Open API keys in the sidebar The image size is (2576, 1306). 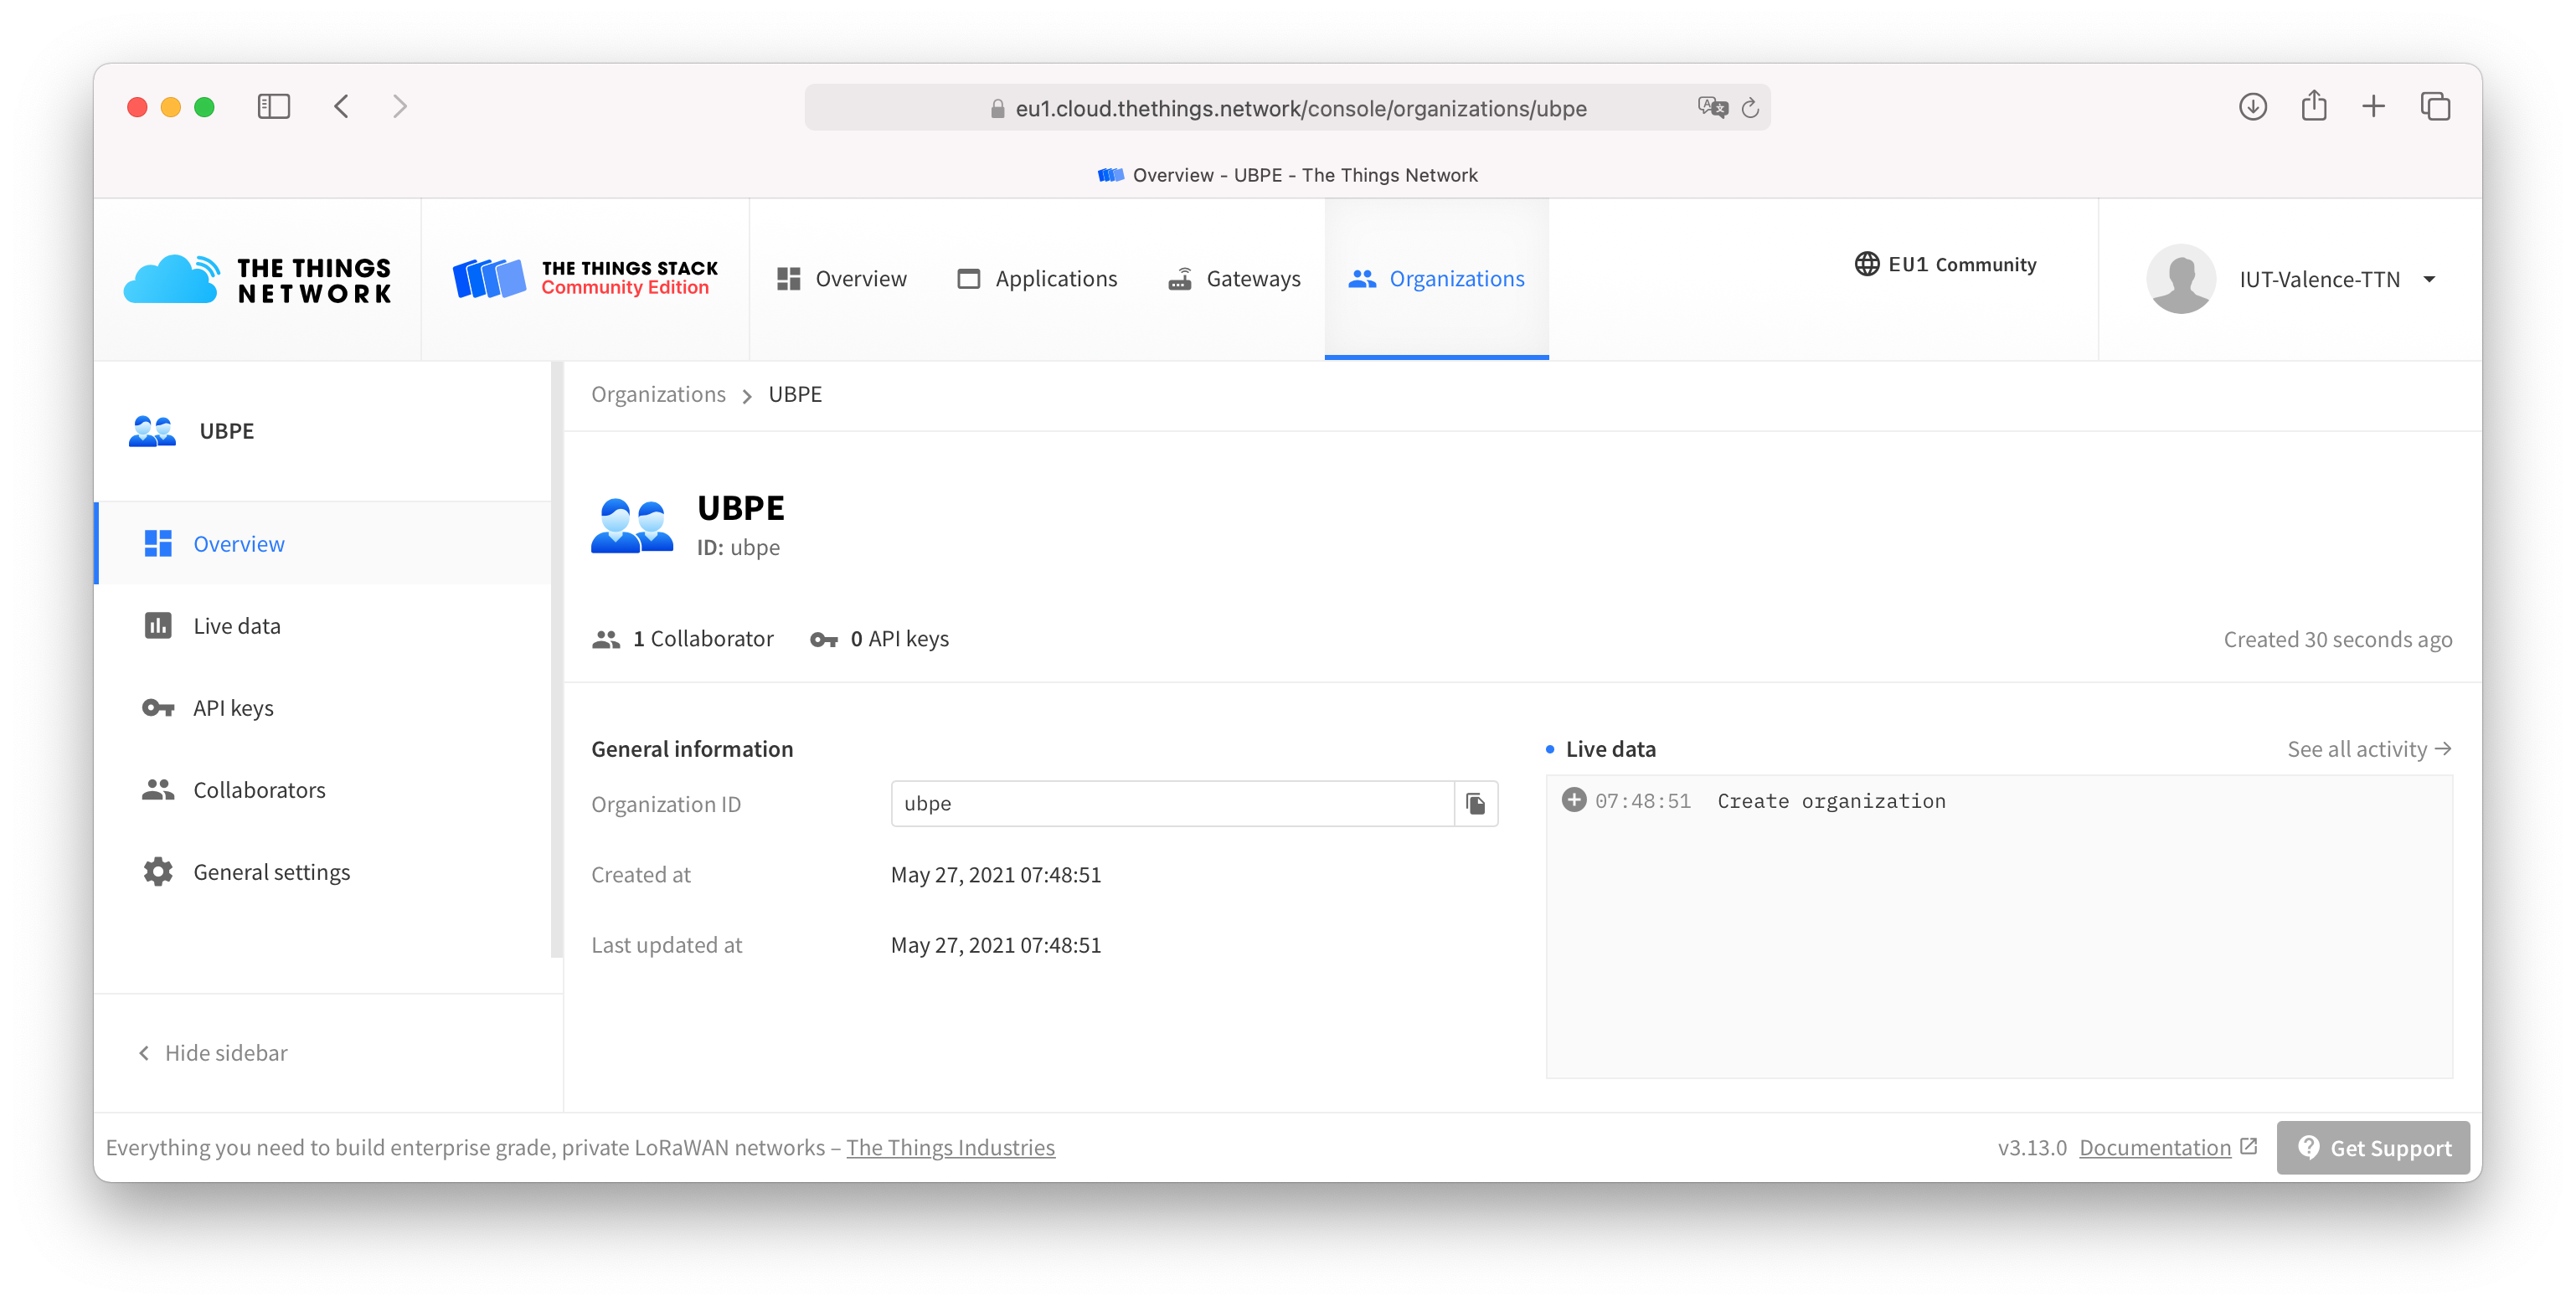click(x=322, y=707)
